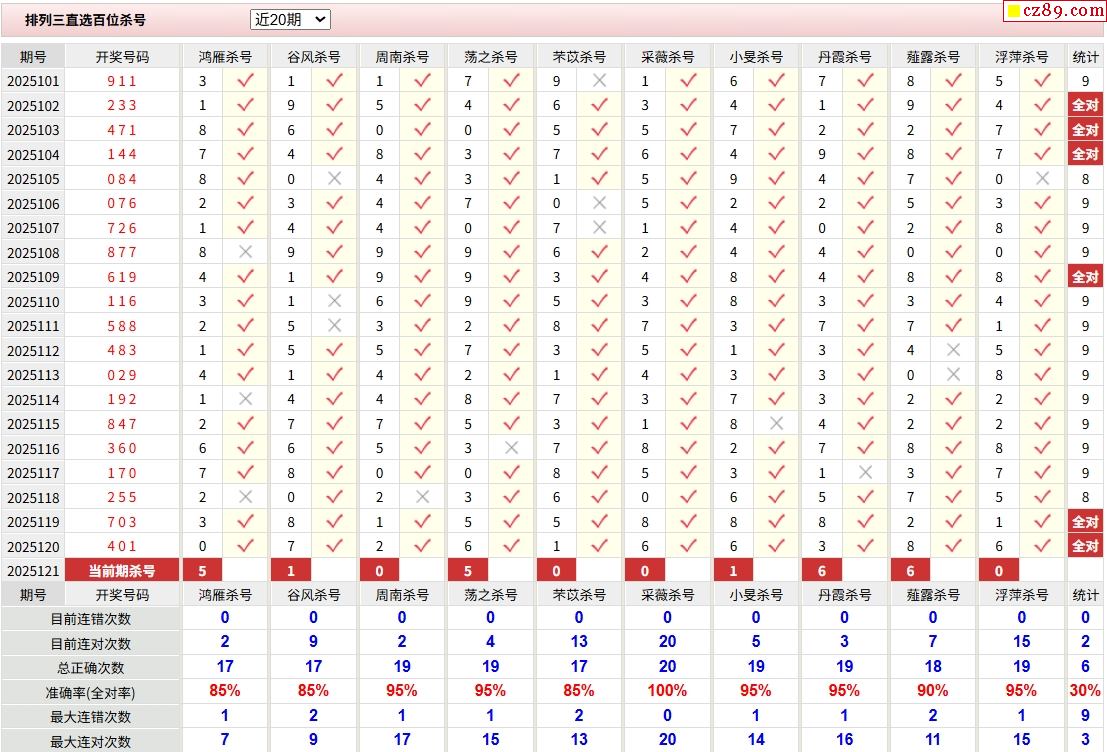Screen dimensions: 1107x752
Task: Click the 100% accuracy value under 采薇杀号
Action: tap(667, 691)
